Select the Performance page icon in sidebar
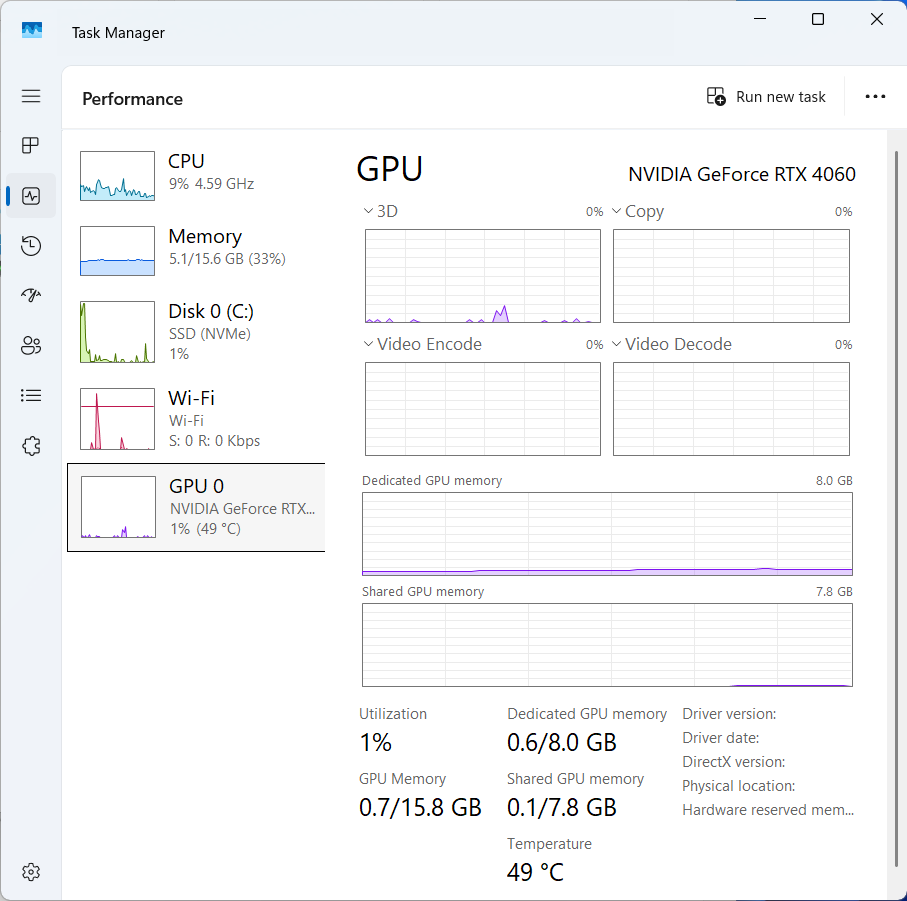The width and height of the screenshot is (907, 901). pyautogui.click(x=31, y=196)
